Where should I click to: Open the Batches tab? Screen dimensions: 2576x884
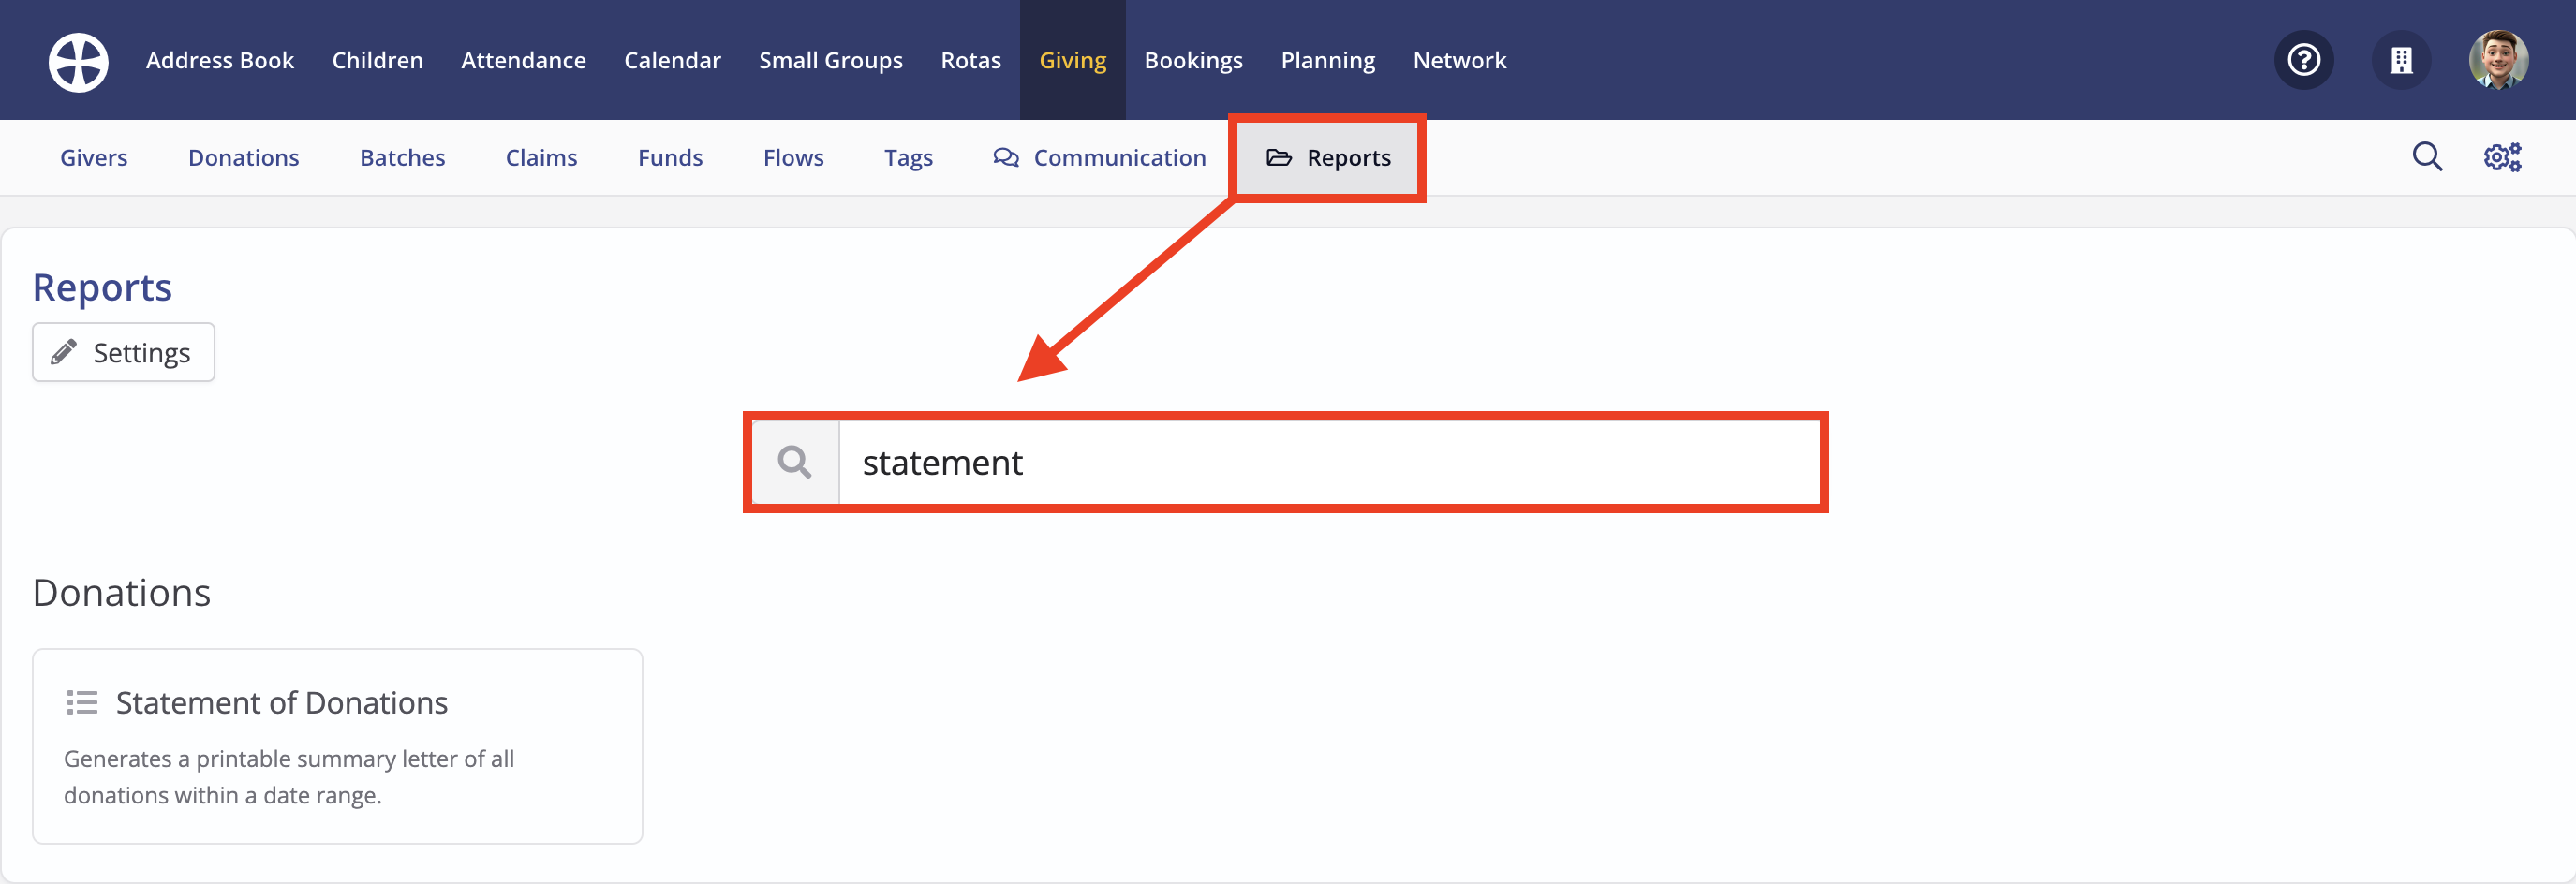point(402,158)
